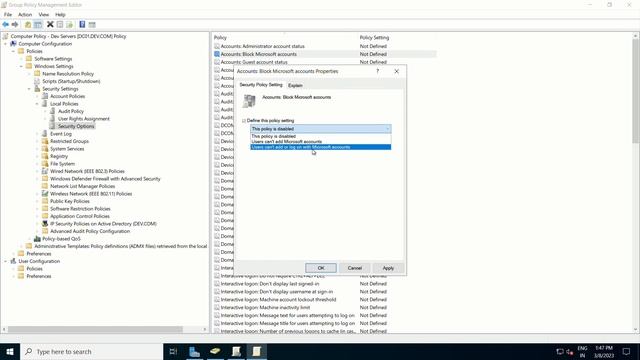Click the question mark help in Properties dialog

[x=378, y=71]
